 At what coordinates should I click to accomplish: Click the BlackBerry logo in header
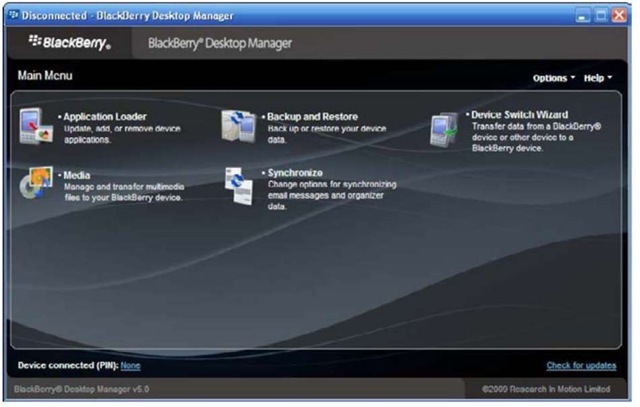[70, 42]
